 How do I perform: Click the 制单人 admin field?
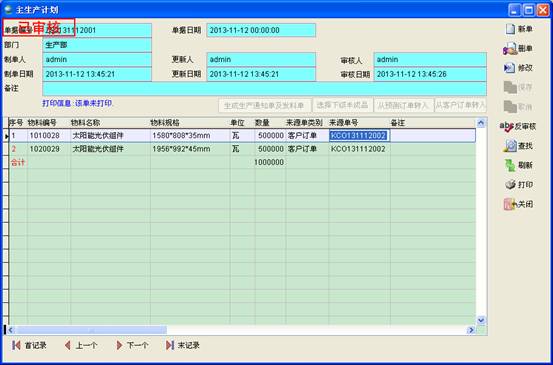tap(97, 60)
